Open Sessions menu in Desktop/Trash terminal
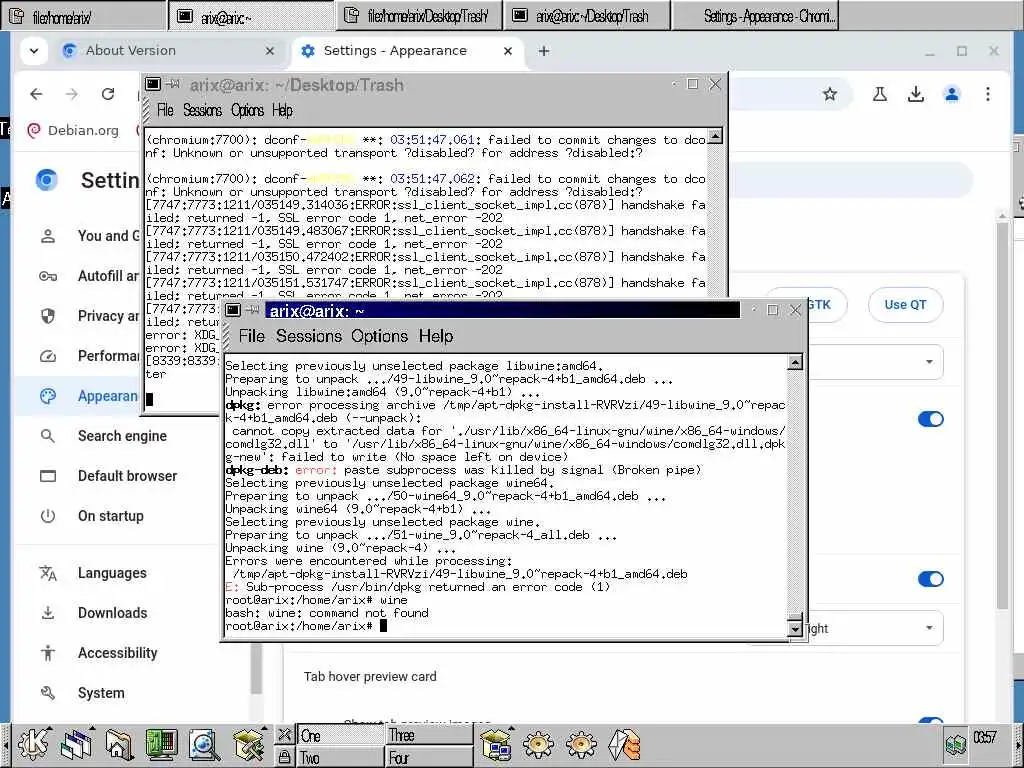This screenshot has width=1024, height=768. pos(202,110)
